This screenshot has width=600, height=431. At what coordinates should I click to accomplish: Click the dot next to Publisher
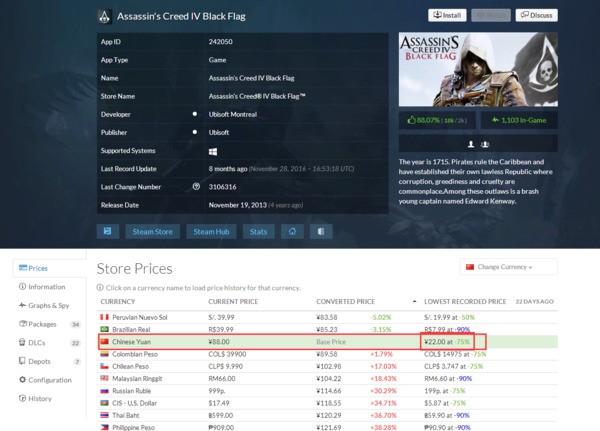[x=195, y=132]
